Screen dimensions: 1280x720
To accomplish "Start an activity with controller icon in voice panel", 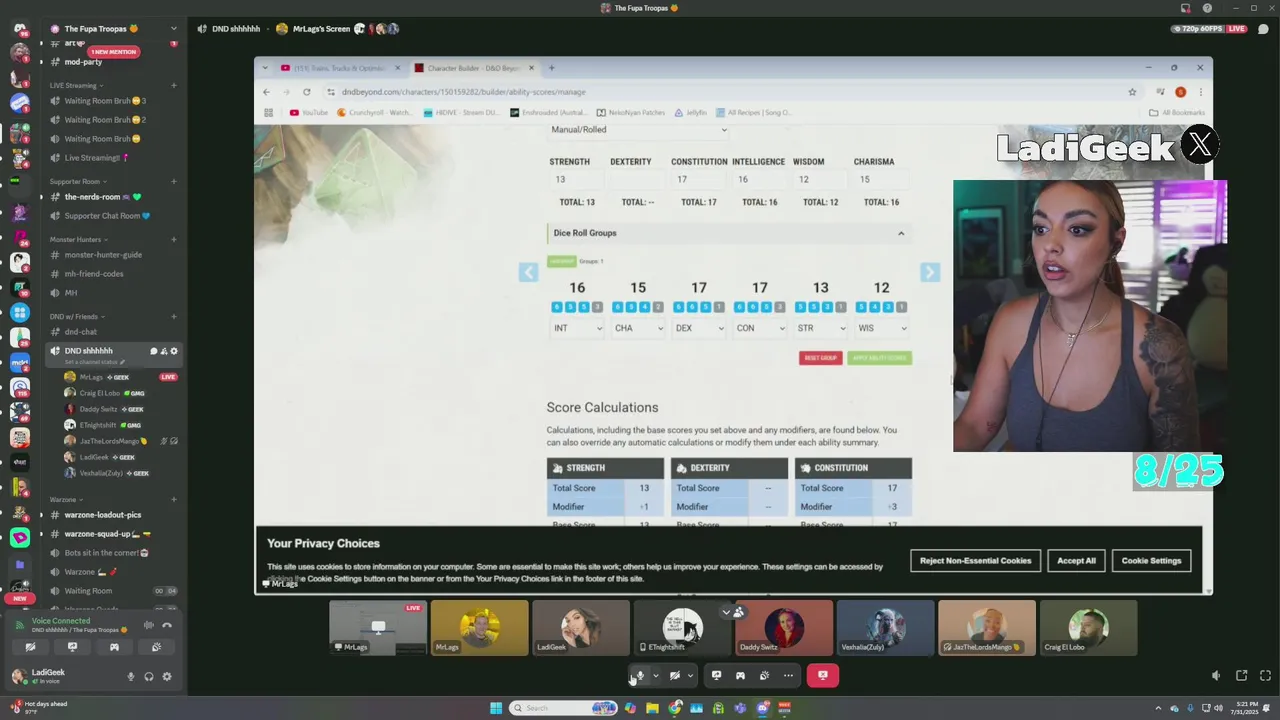I will pyautogui.click(x=114, y=647).
